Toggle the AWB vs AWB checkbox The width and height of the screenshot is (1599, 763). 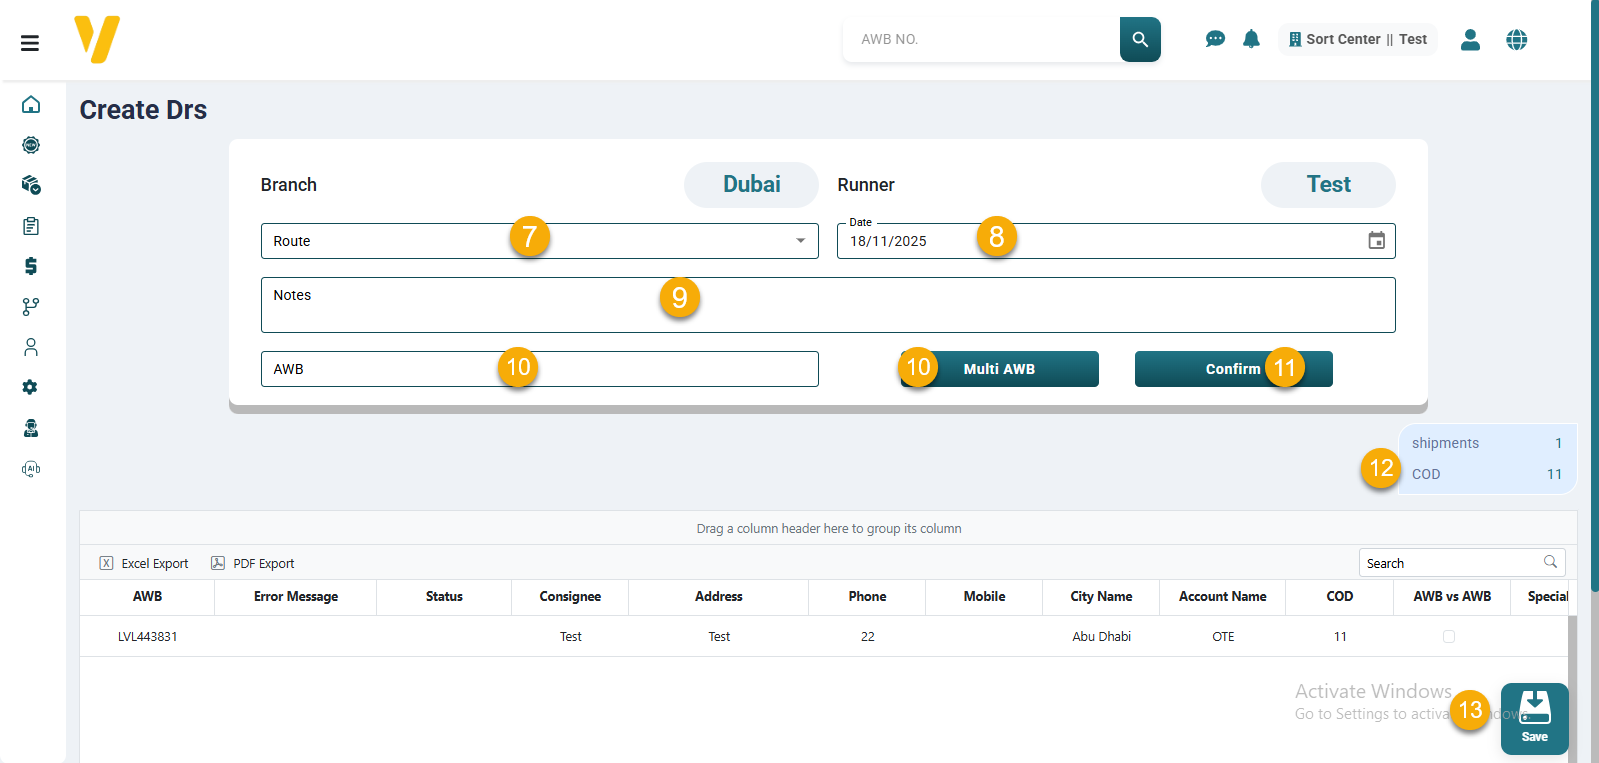pos(1449,637)
